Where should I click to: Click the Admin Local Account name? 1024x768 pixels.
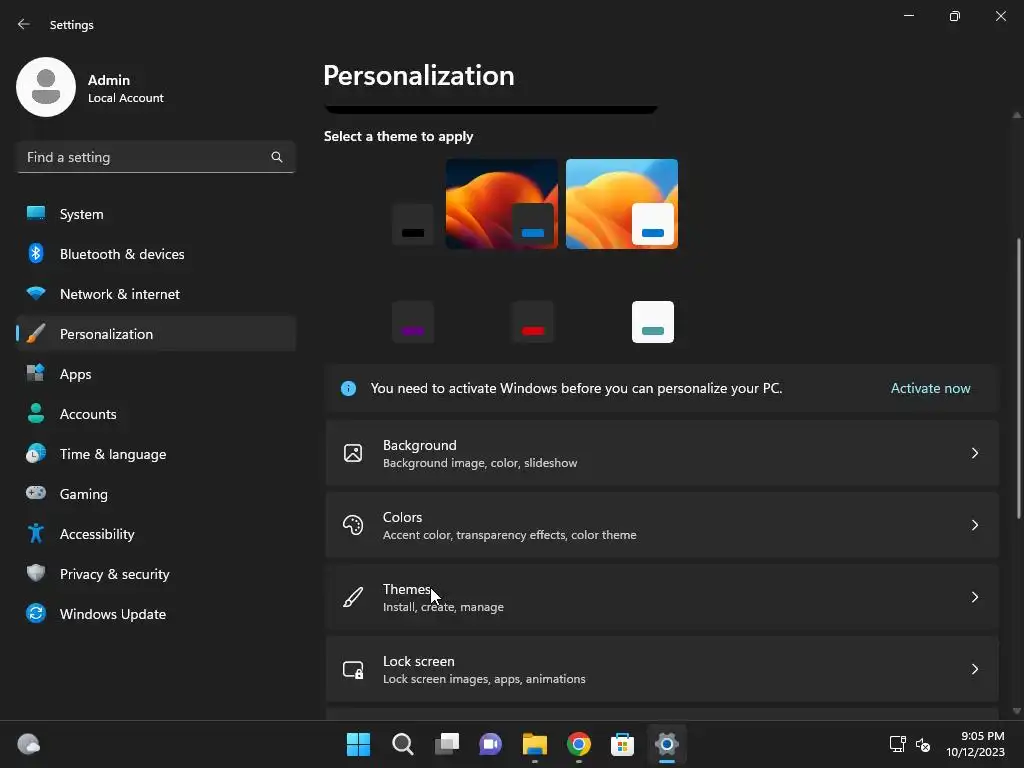(125, 88)
